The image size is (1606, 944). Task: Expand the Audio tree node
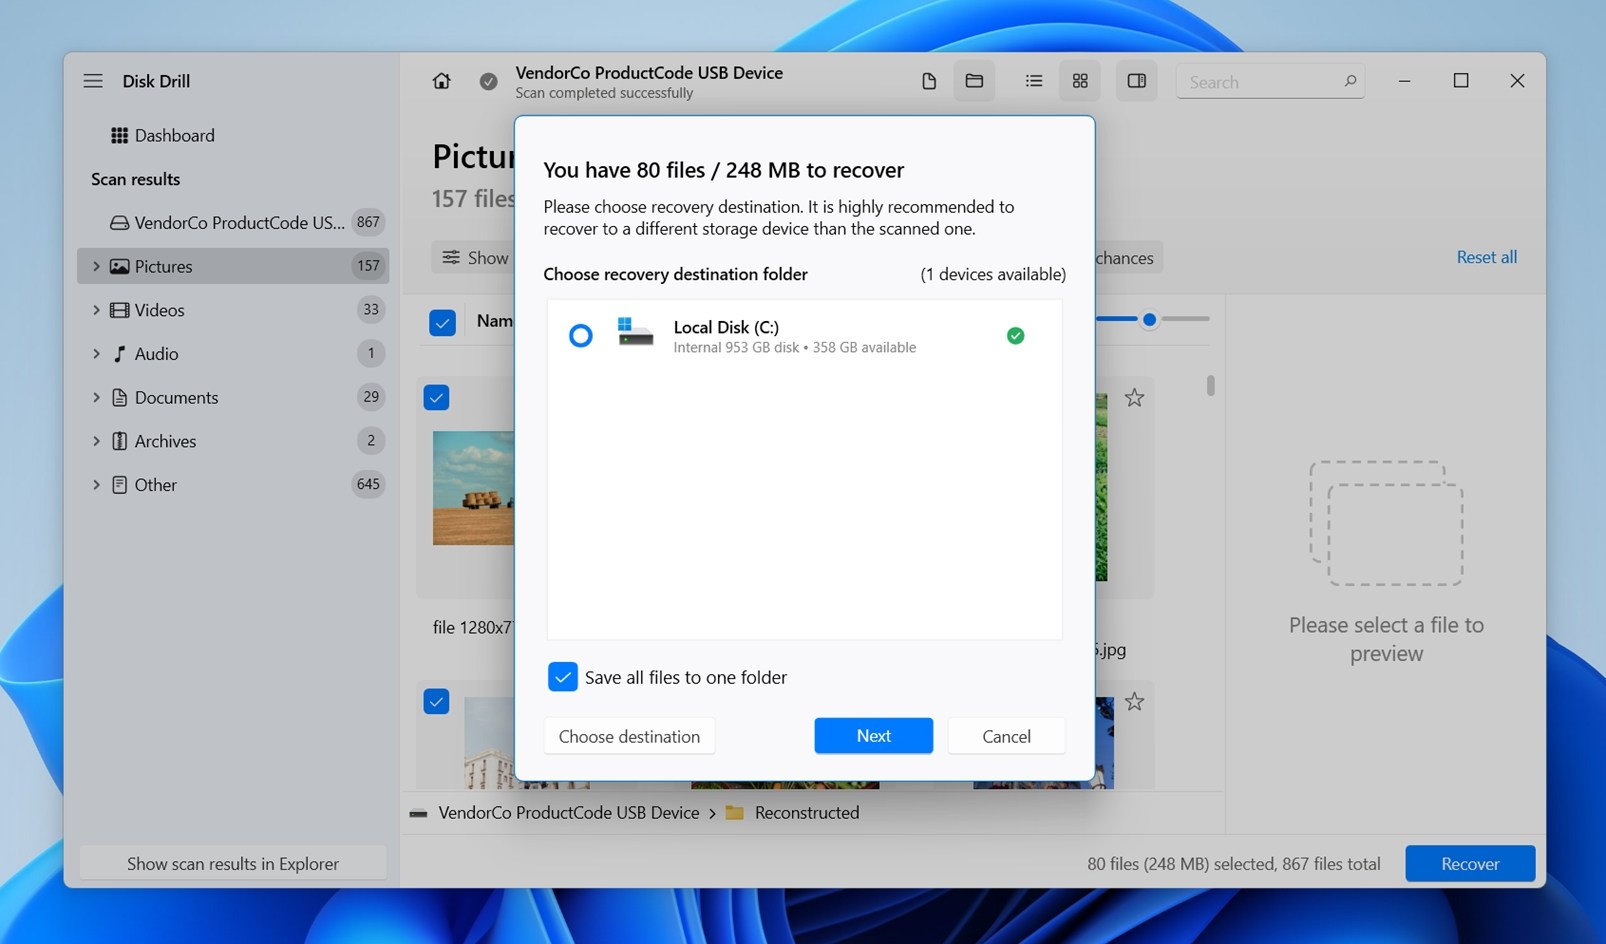click(96, 354)
